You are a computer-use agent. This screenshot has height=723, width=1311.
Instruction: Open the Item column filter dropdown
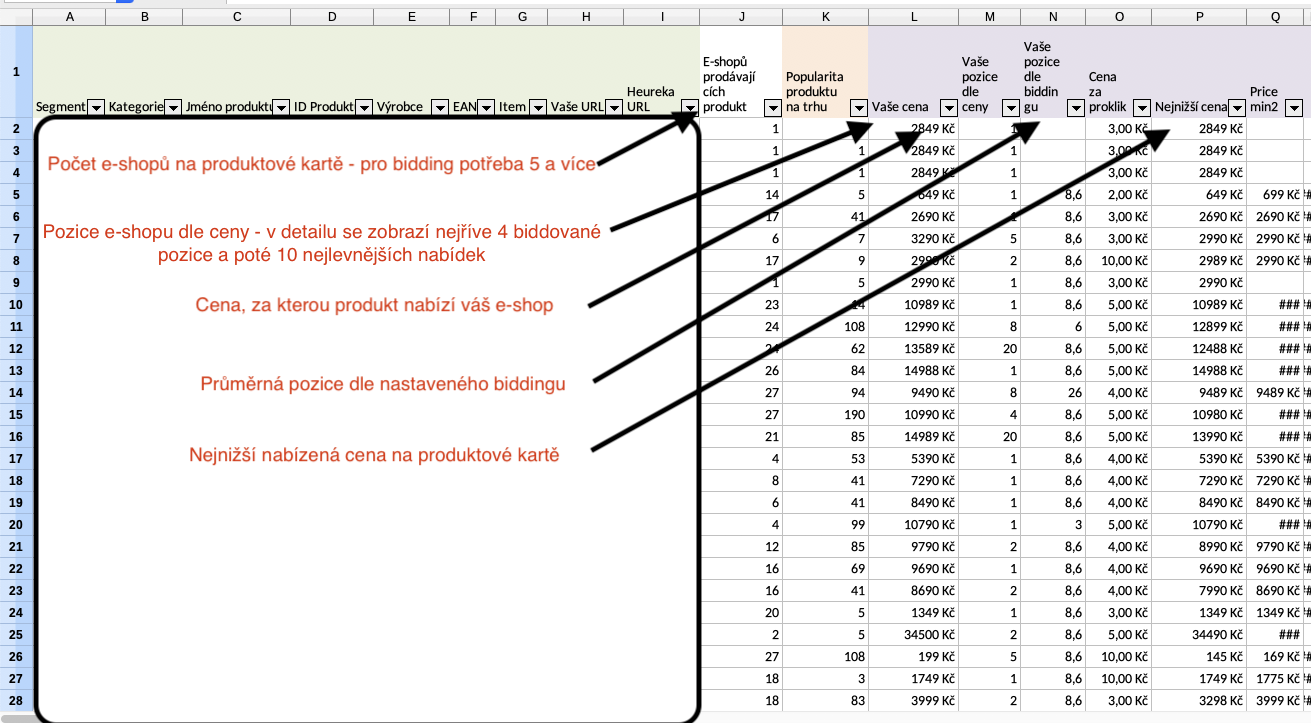click(x=537, y=107)
